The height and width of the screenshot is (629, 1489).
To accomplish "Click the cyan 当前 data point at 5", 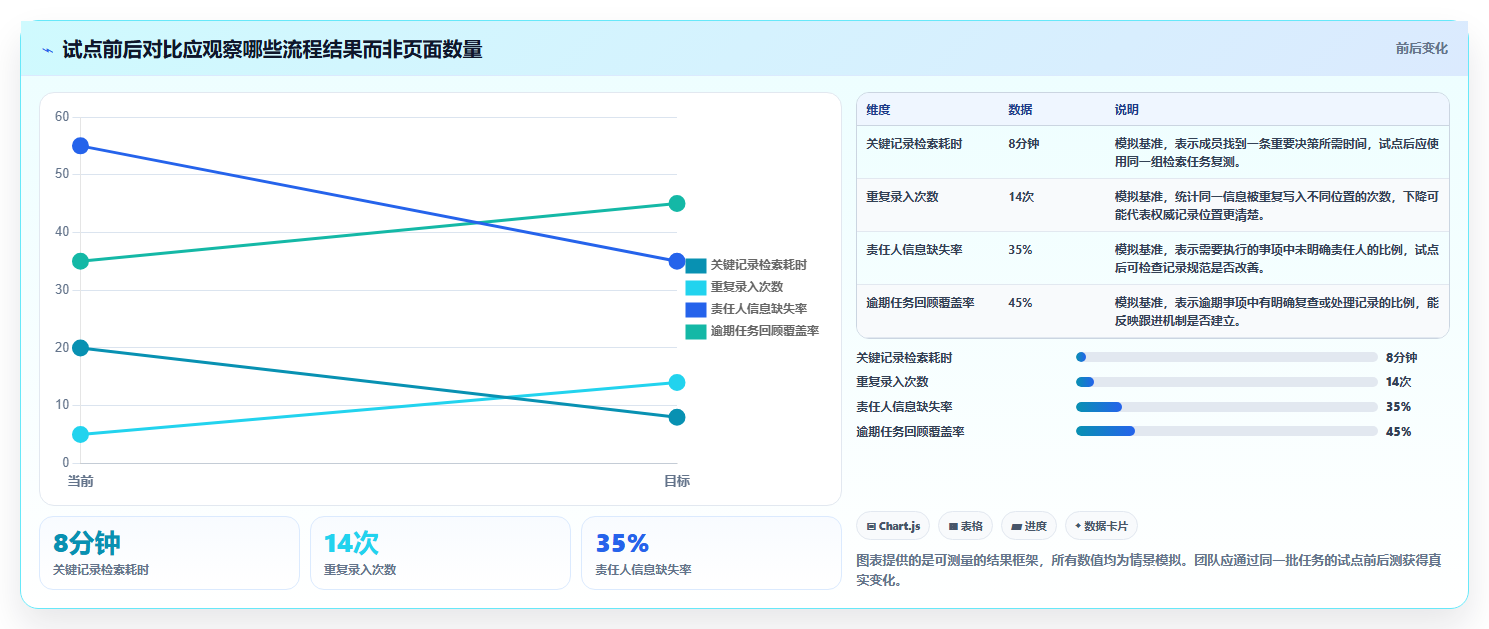I will tap(81, 434).
